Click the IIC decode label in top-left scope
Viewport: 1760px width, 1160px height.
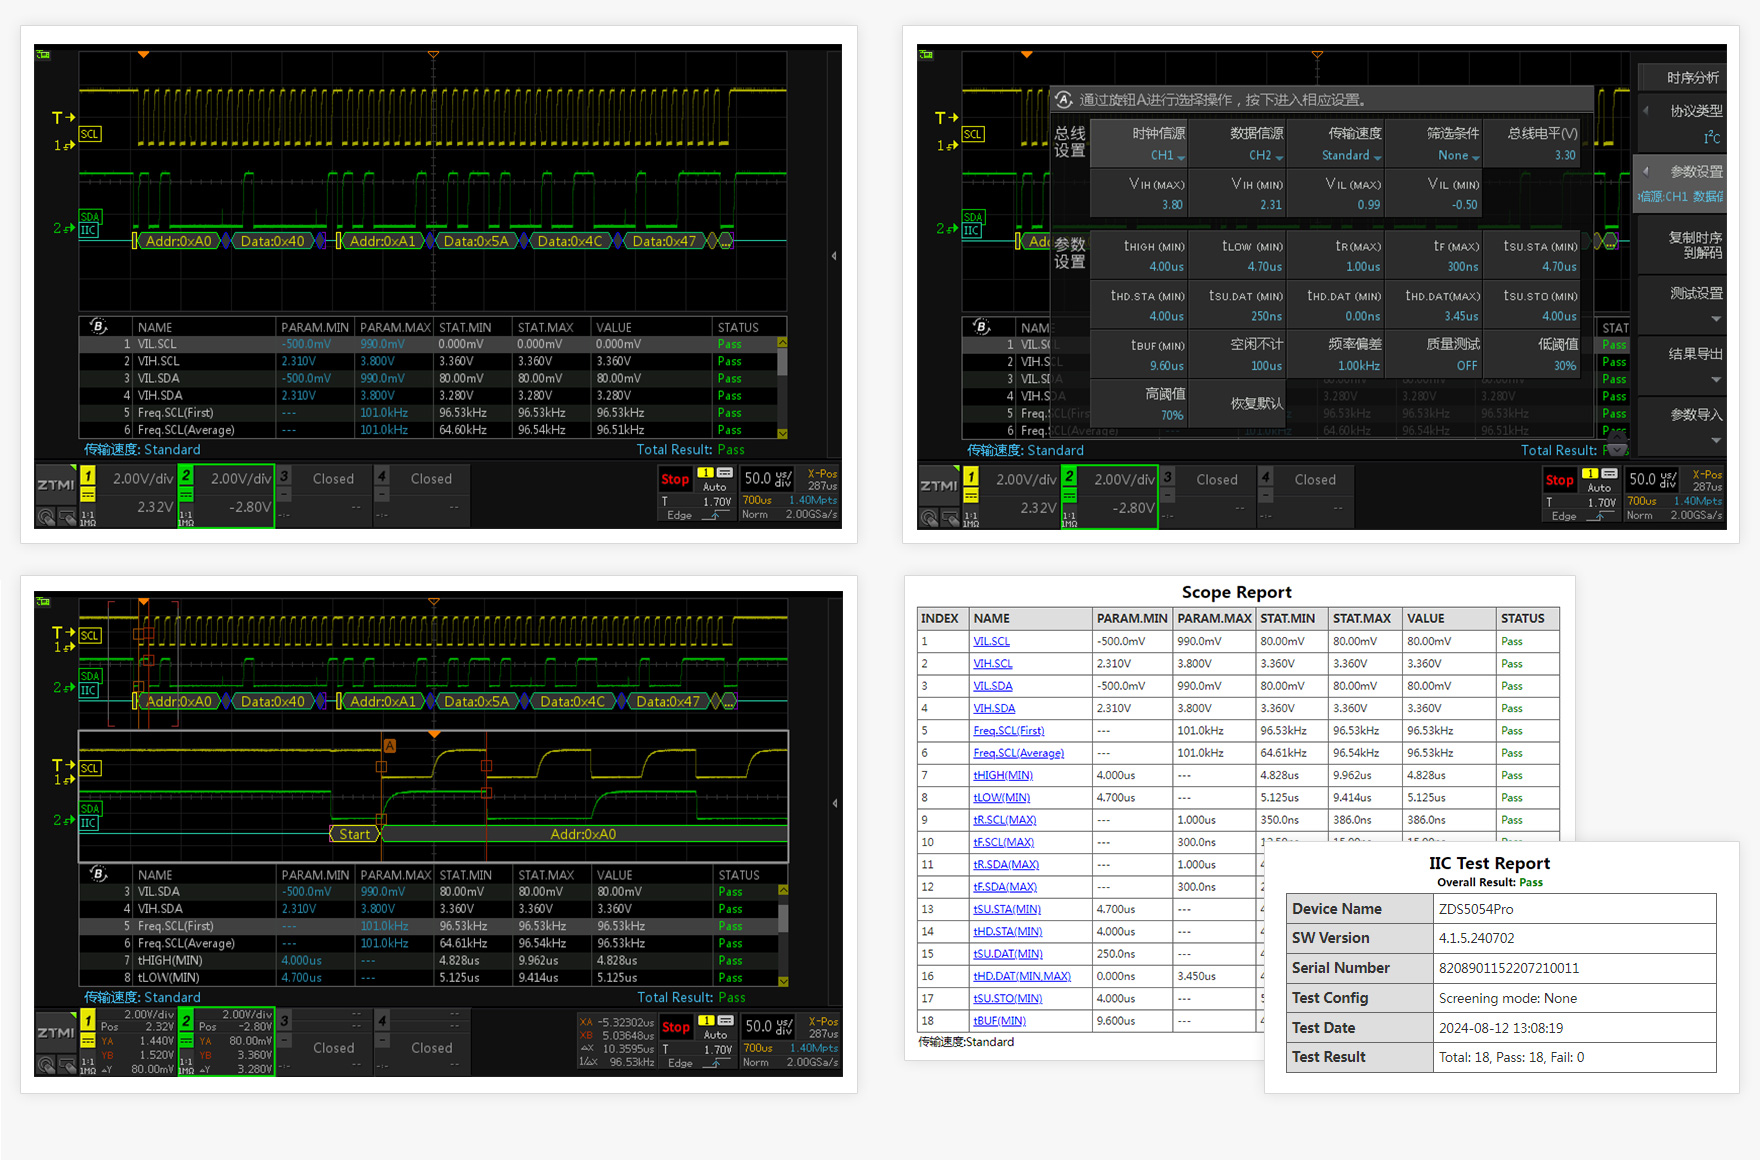pos(89,231)
